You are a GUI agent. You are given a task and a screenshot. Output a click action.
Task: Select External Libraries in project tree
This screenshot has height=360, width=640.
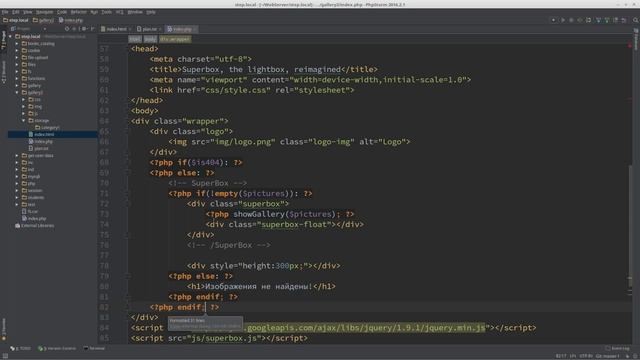(34, 225)
